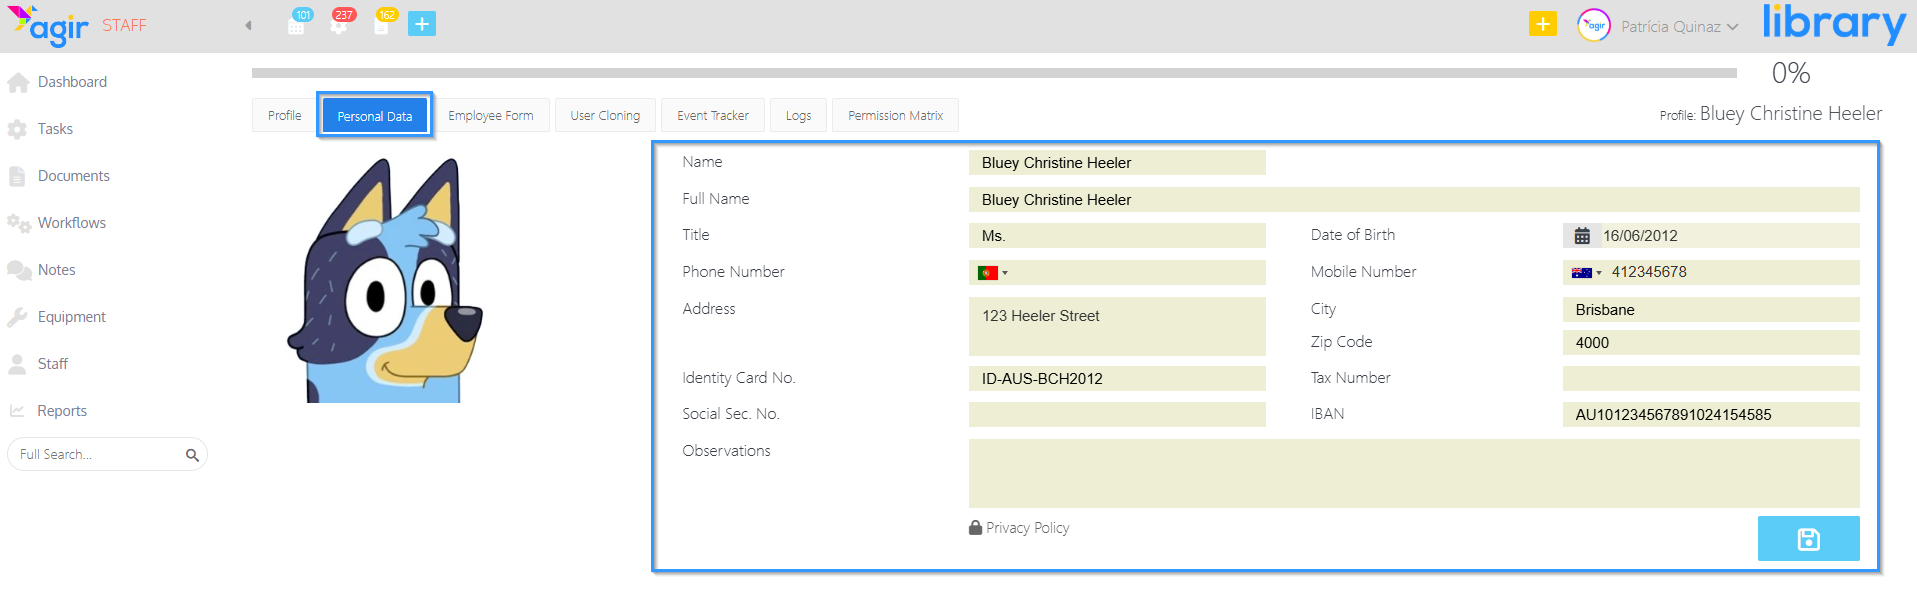The width and height of the screenshot is (1917, 596).
Task: Open Workflows from the sidebar
Action: click(72, 223)
